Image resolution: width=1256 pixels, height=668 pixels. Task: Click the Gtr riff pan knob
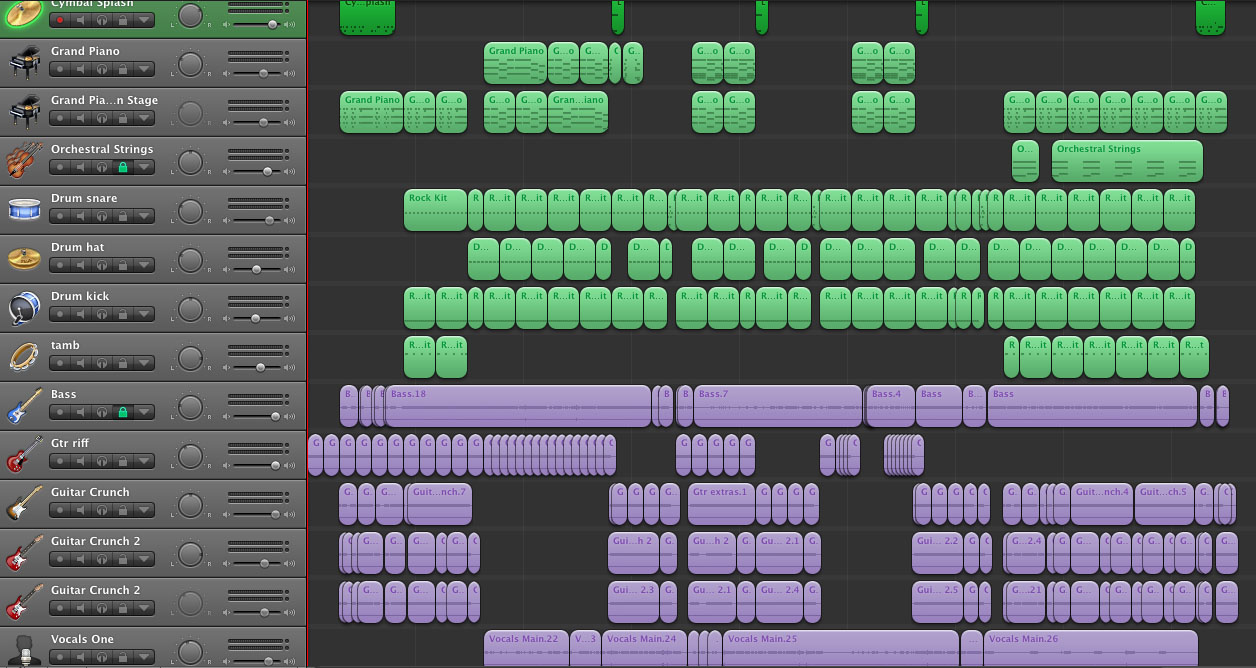(190, 457)
